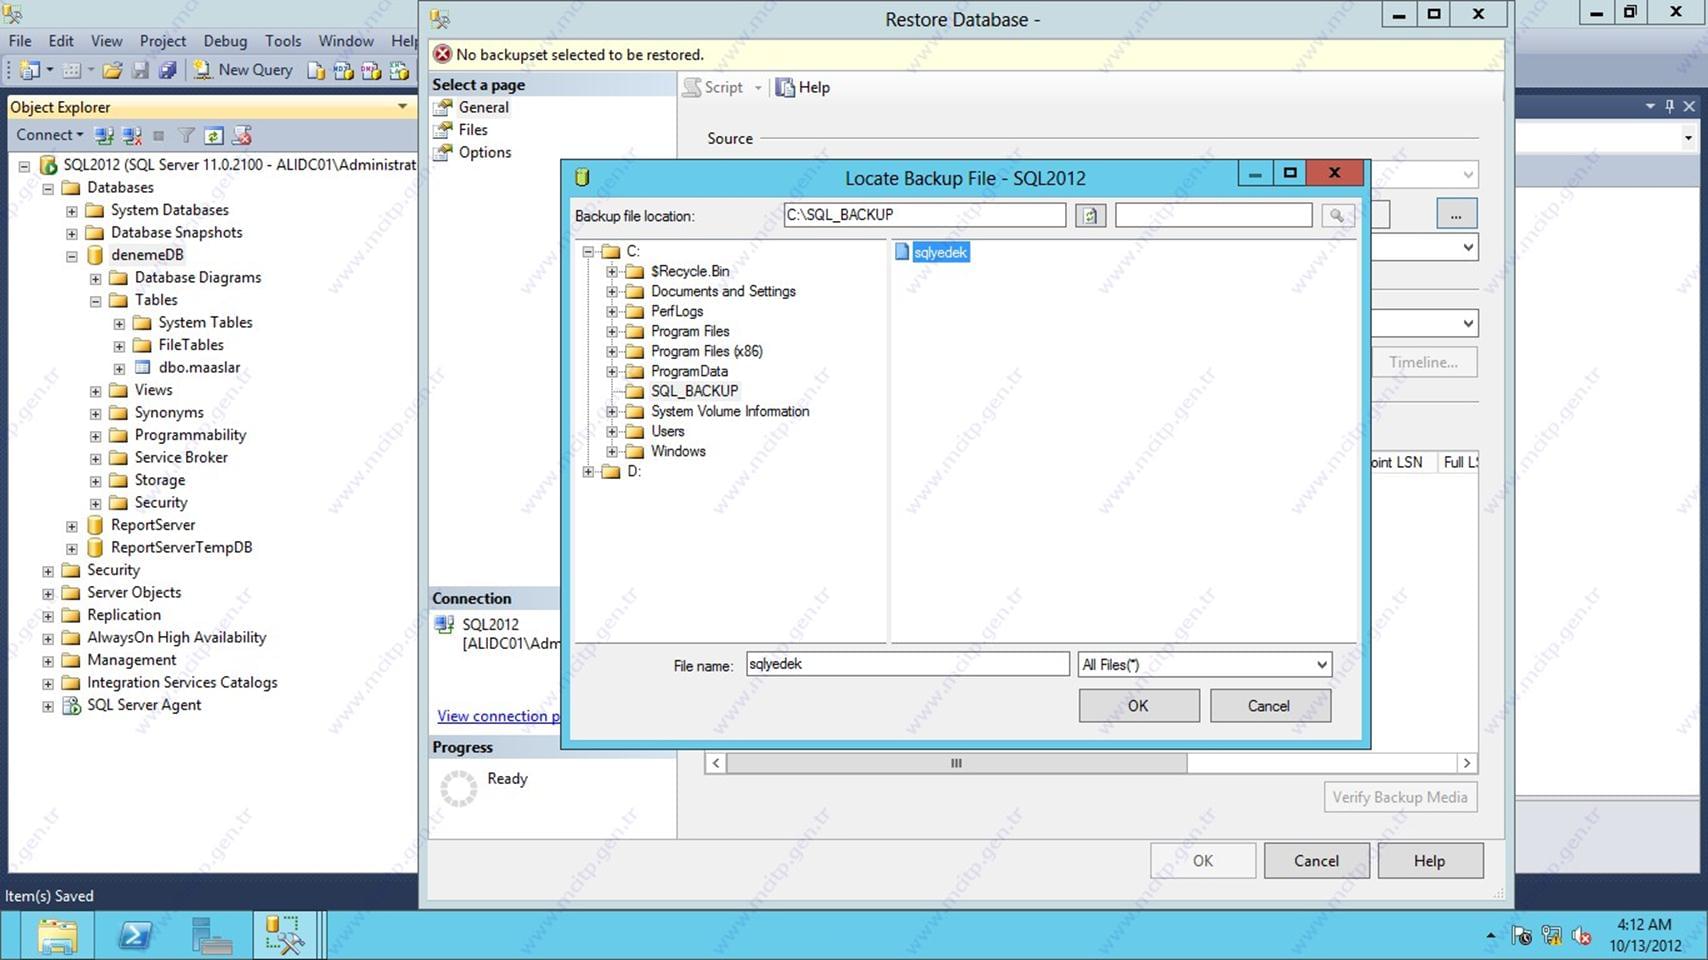
Task: Click the muted speaker icon in the system tray
Action: point(1582,936)
